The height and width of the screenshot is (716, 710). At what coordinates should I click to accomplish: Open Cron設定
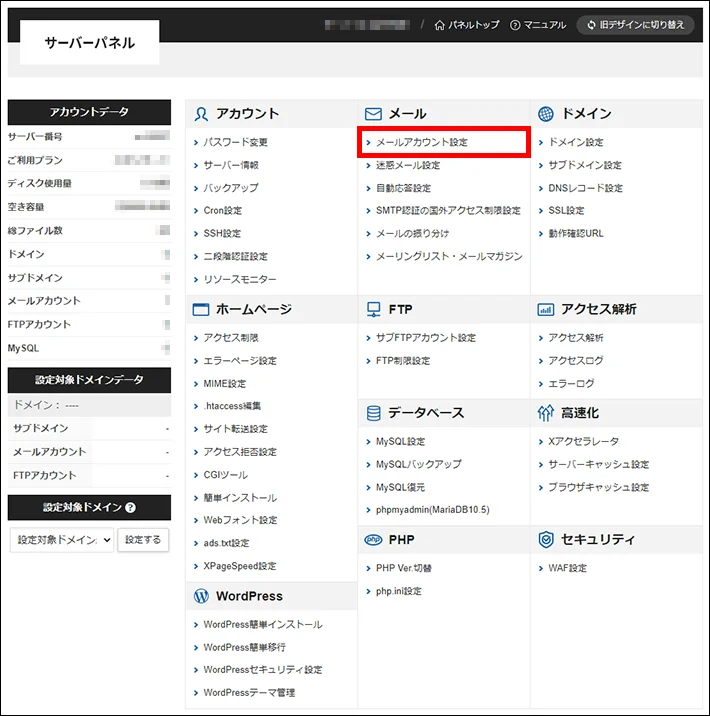(x=222, y=211)
